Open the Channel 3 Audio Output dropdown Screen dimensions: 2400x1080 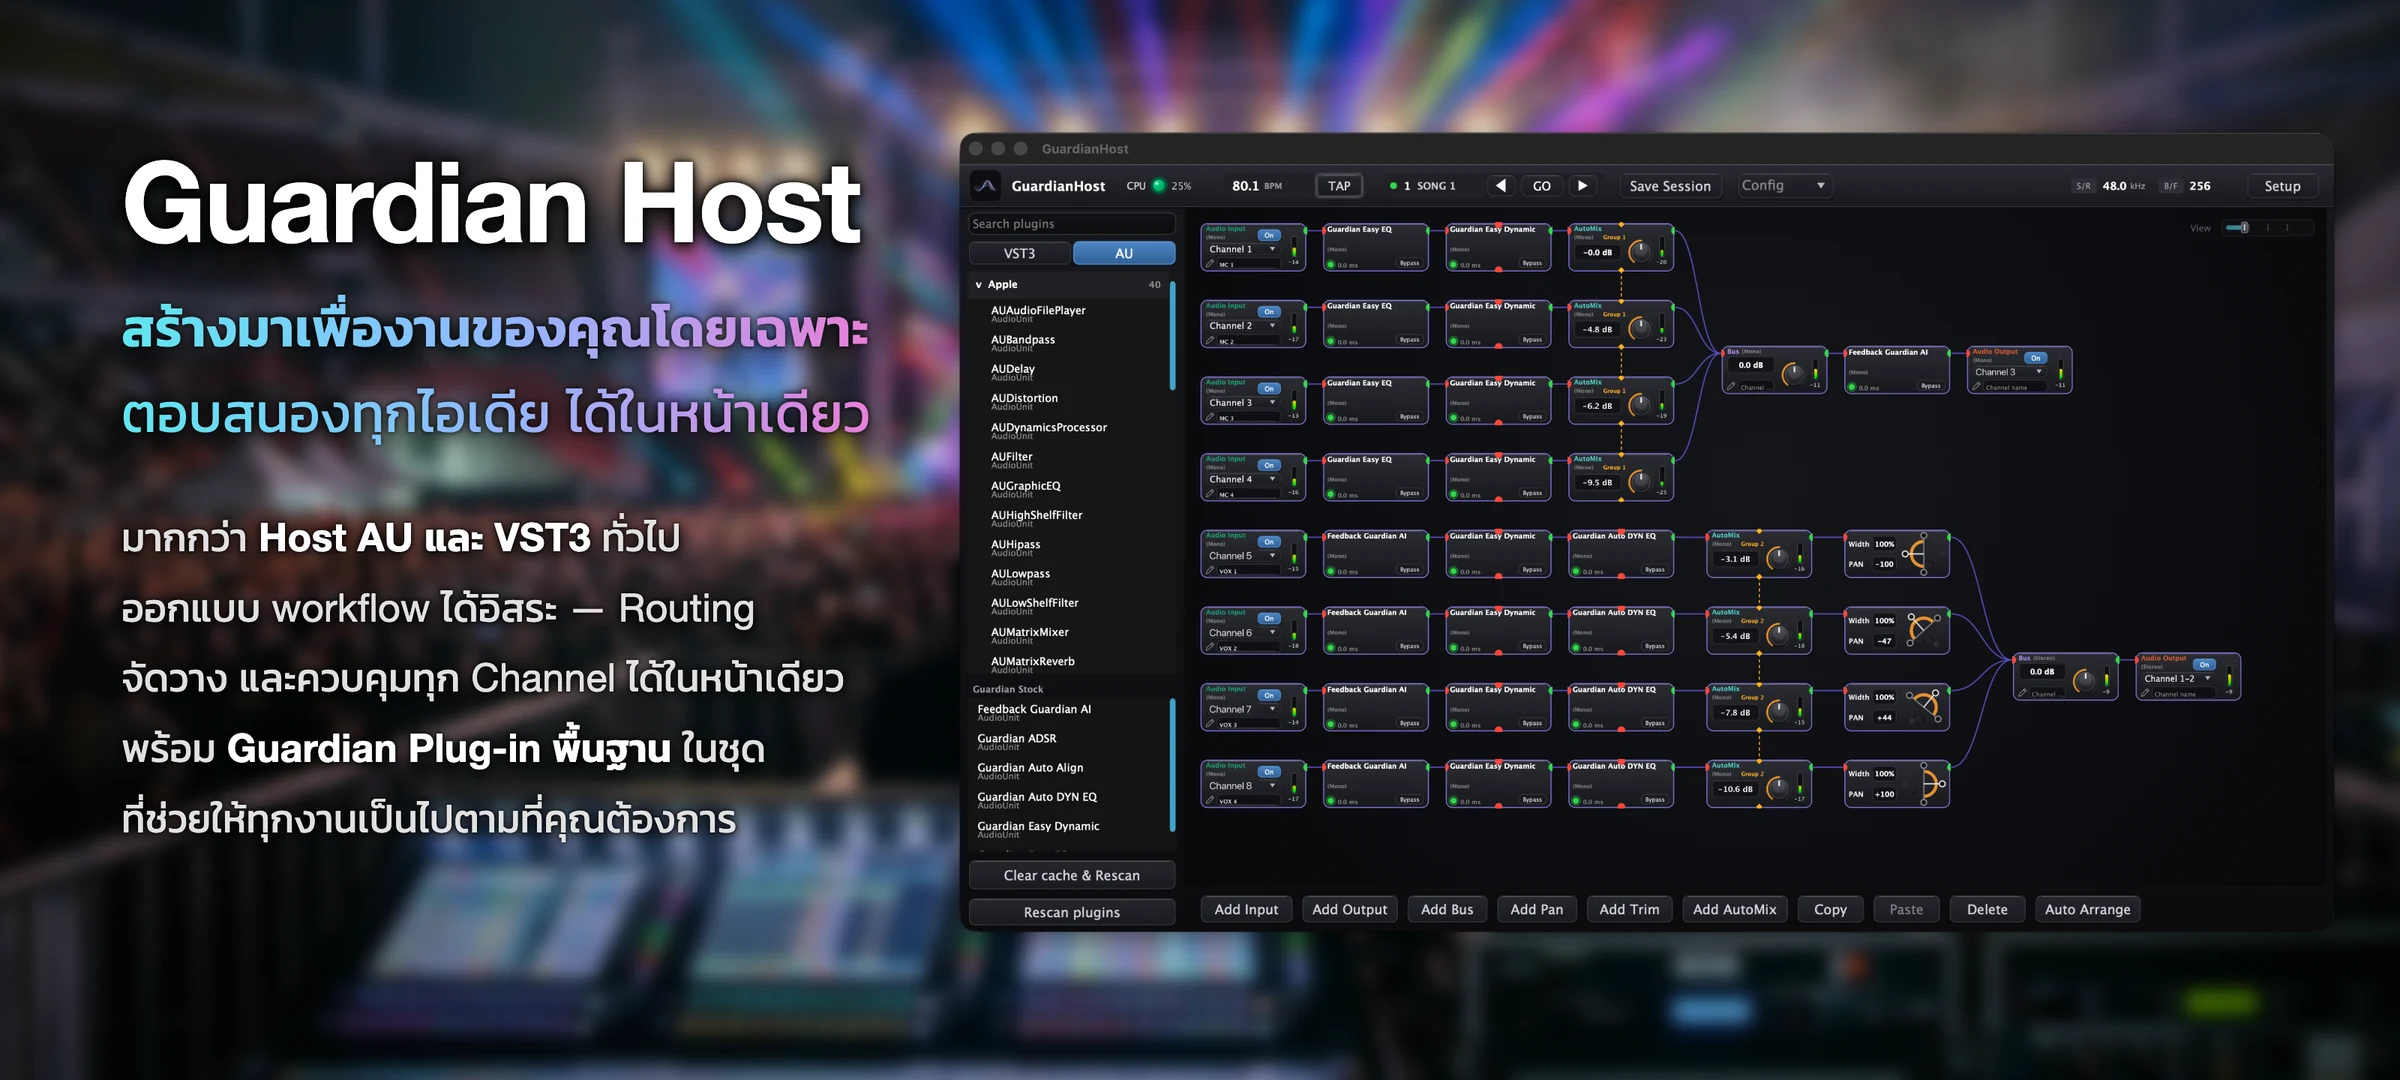pos(2009,372)
